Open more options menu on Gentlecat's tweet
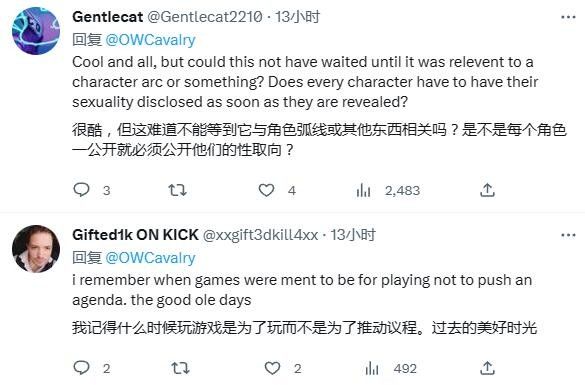Image resolution: width=585 pixels, height=385 pixels. 568,17
